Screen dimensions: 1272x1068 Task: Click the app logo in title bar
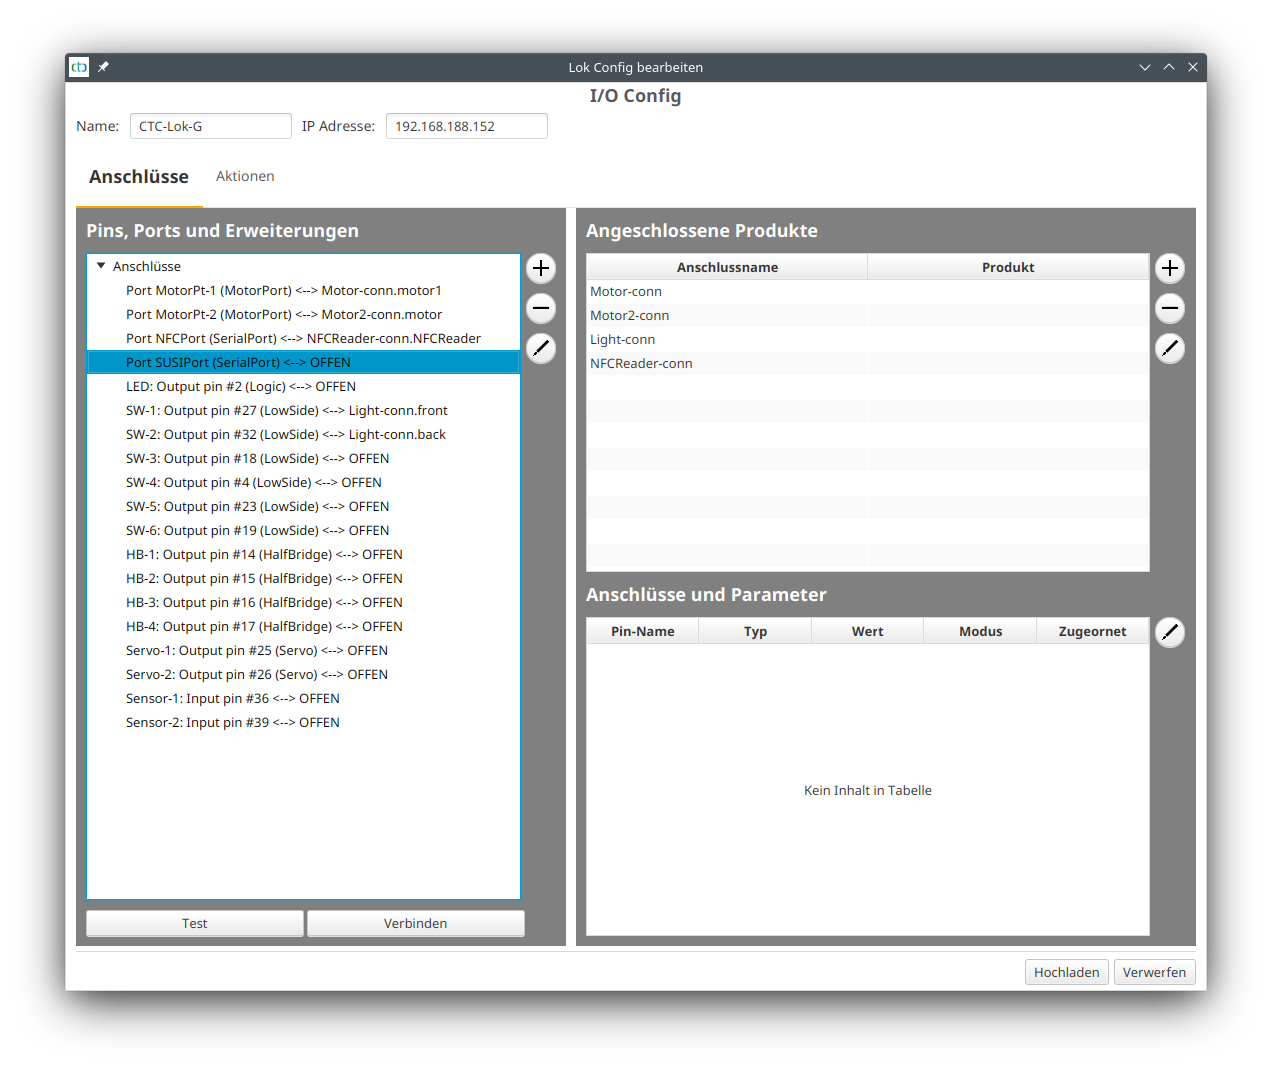(x=79, y=67)
